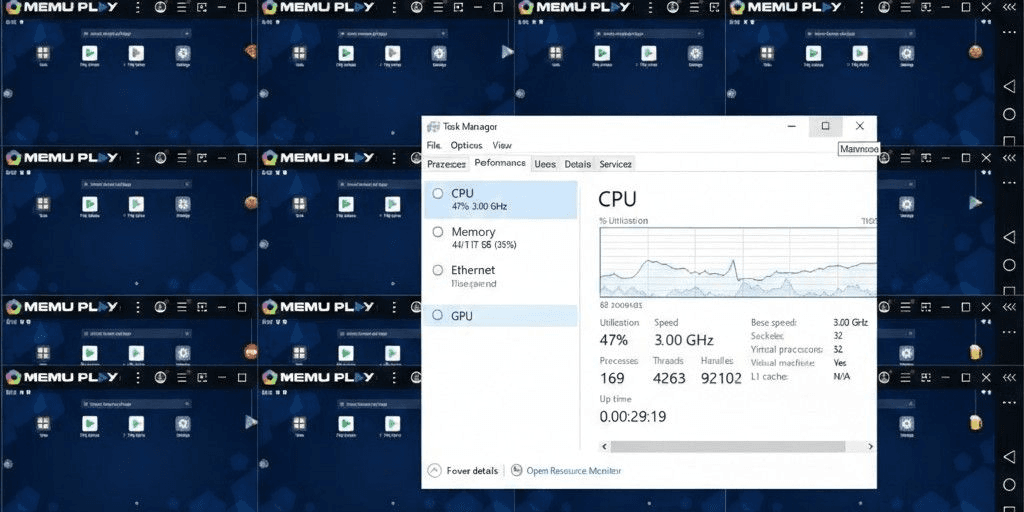Image resolution: width=1024 pixels, height=512 pixels.
Task: Switch to Details tab in Task Manager
Action: 577,164
